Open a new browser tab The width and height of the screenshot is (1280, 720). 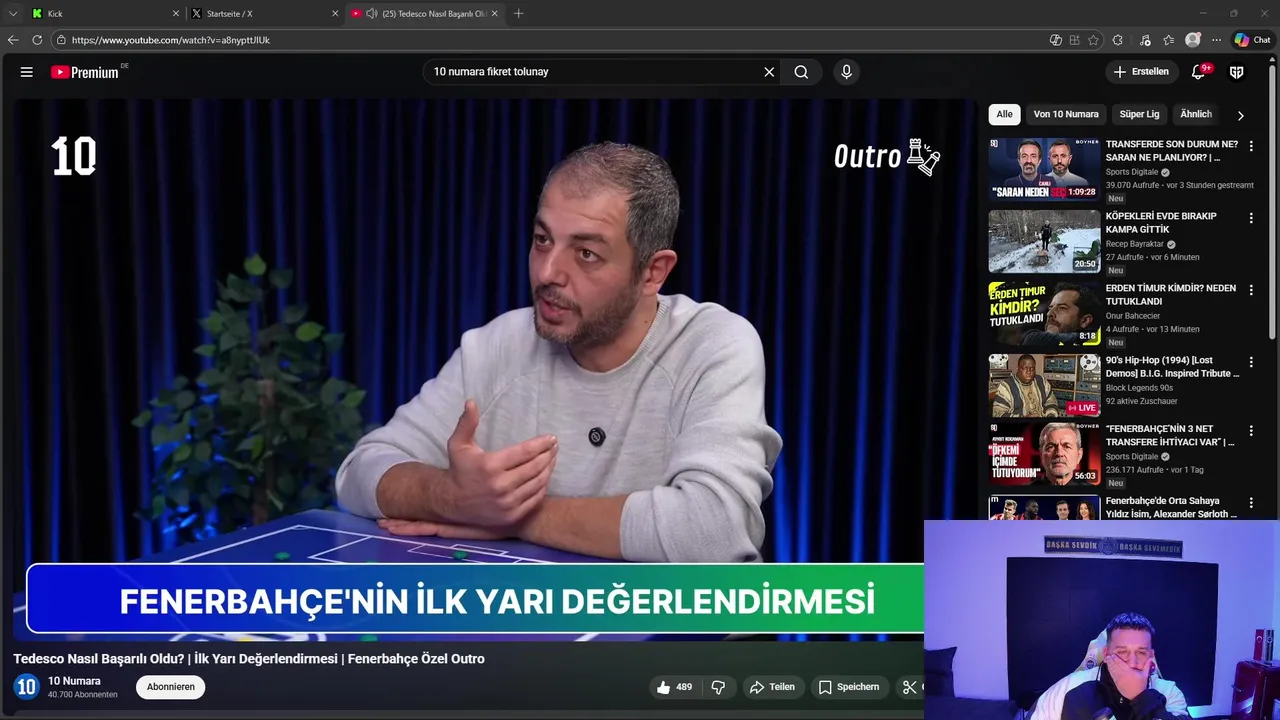tap(518, 14)
